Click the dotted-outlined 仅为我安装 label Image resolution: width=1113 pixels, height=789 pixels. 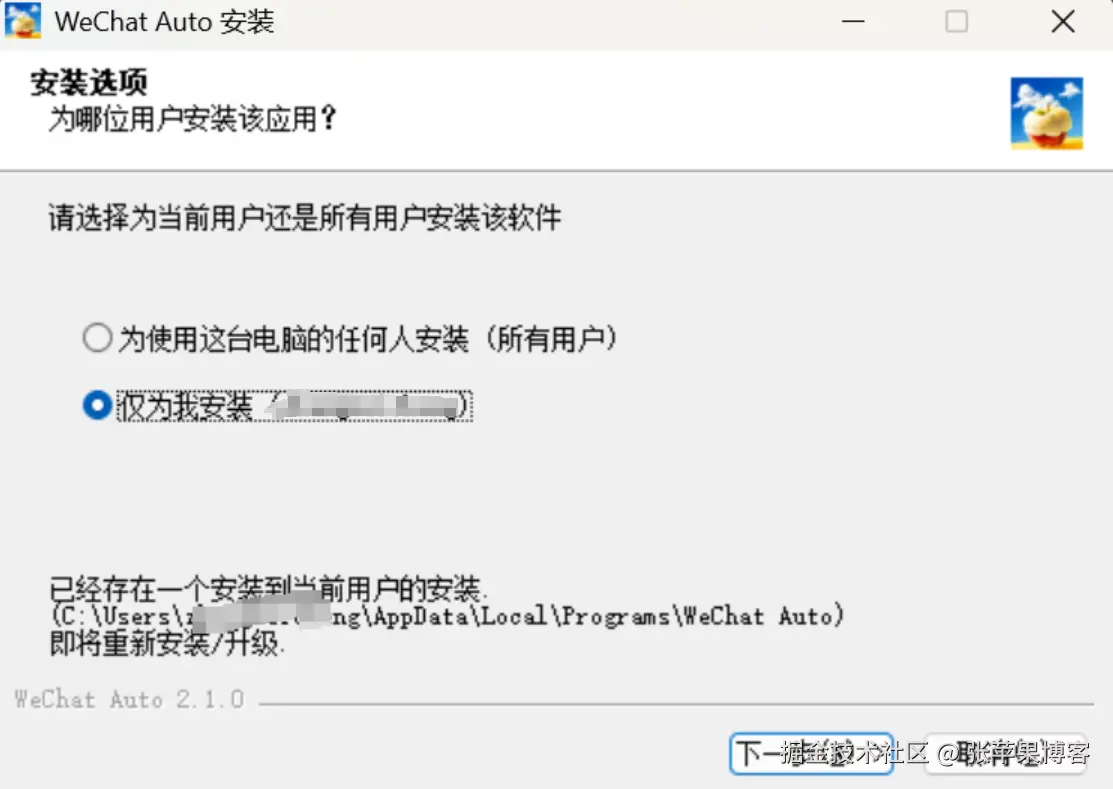295,406
